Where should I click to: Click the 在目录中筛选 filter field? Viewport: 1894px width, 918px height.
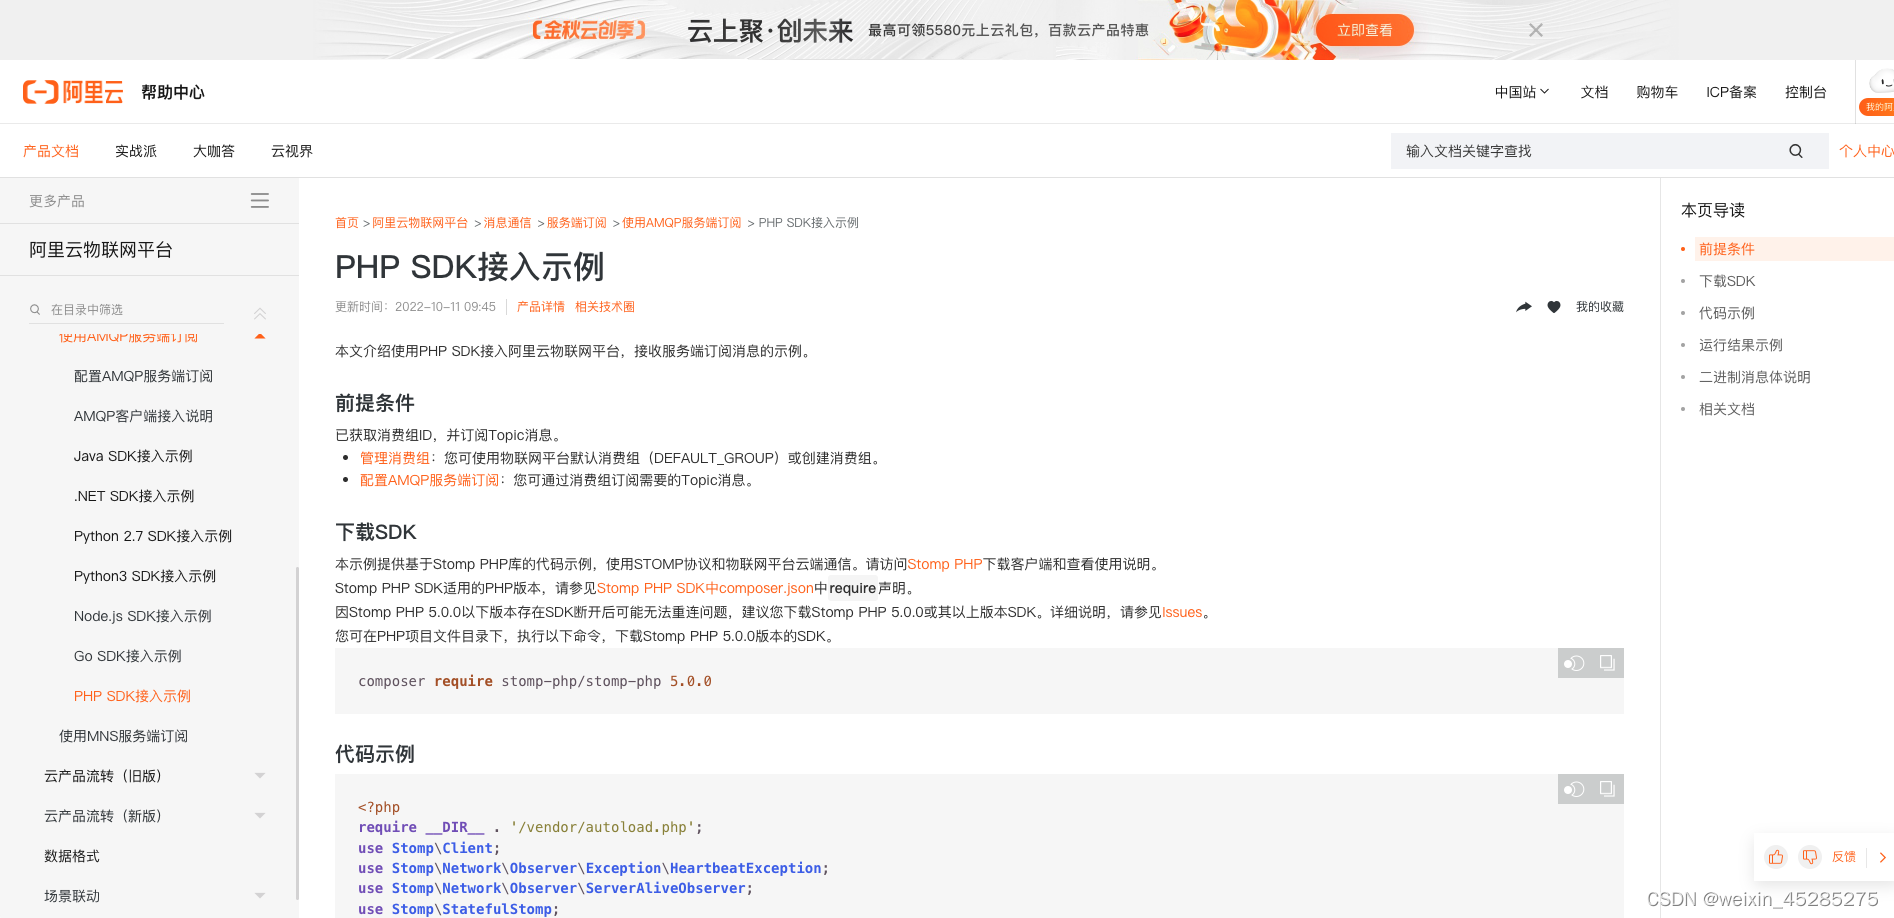point(126,310)
